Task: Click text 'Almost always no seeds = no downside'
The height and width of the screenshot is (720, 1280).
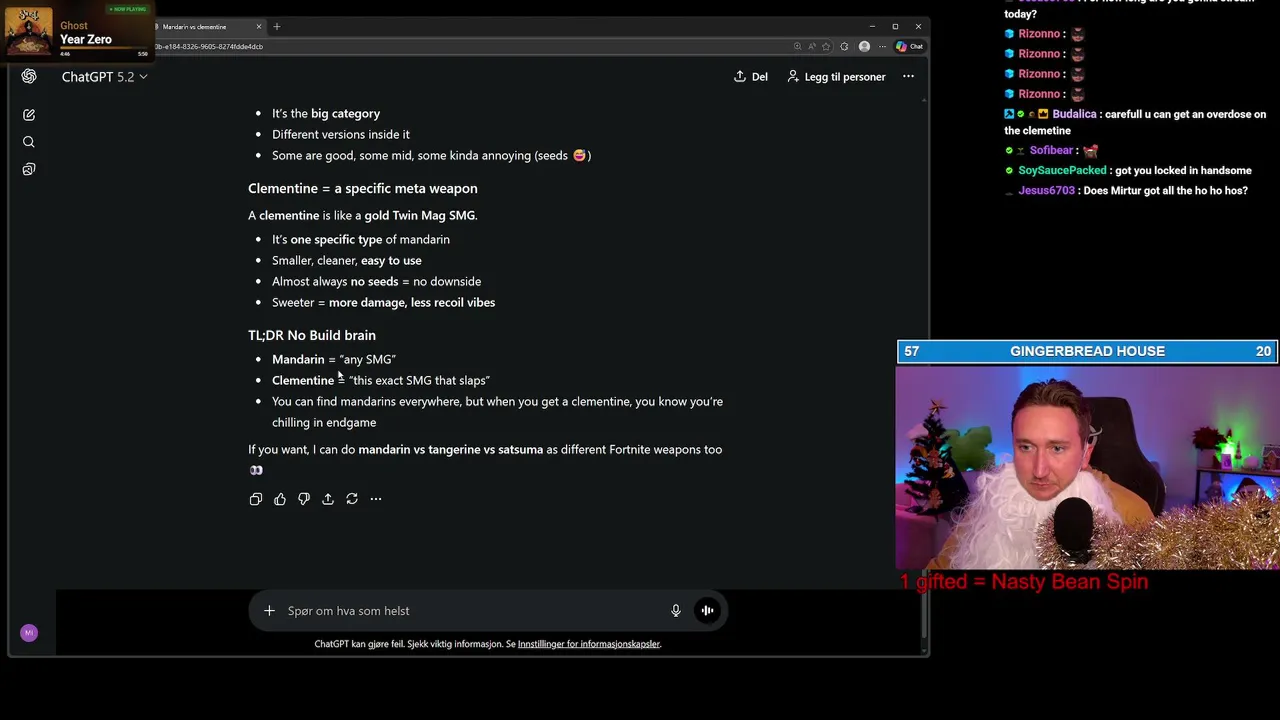Action: click(376, 281)
